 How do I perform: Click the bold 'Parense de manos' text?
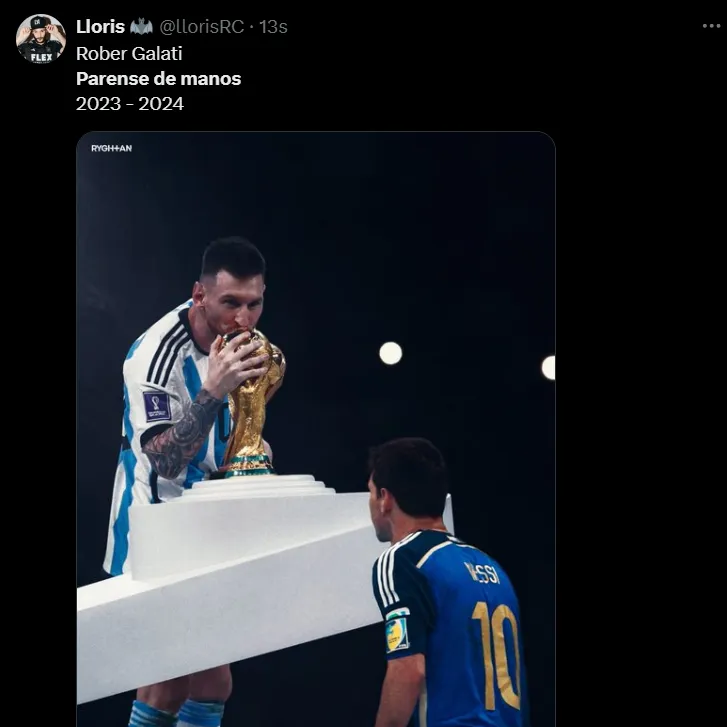click(158, 78)
